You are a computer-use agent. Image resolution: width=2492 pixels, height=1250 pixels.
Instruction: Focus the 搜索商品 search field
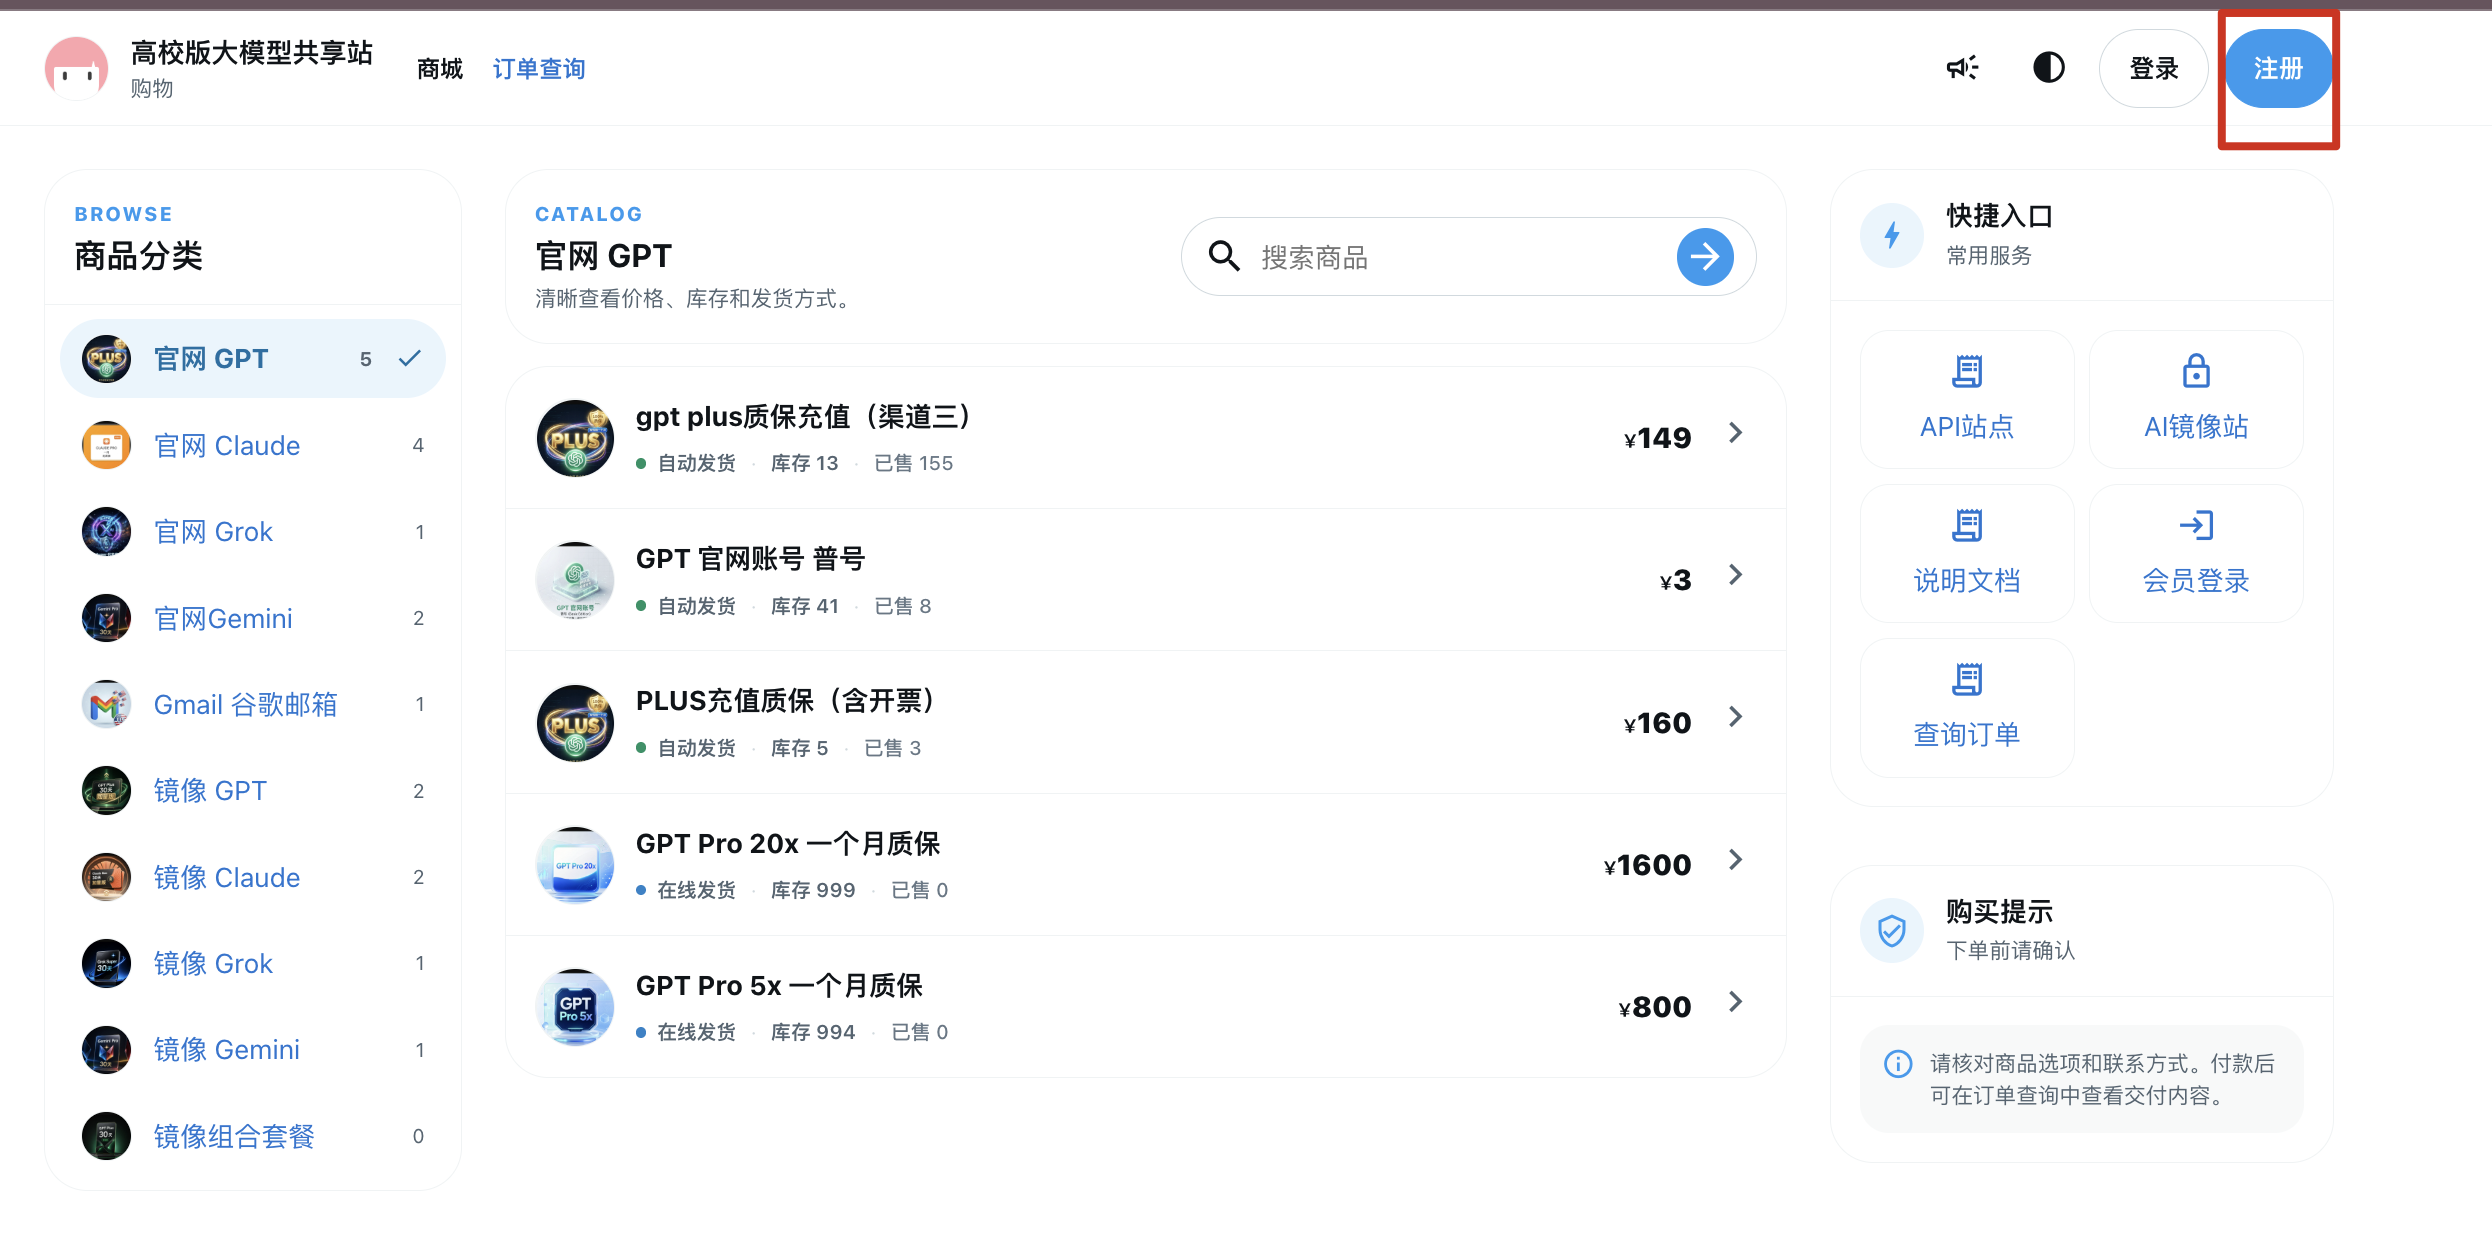(1467, 257)
